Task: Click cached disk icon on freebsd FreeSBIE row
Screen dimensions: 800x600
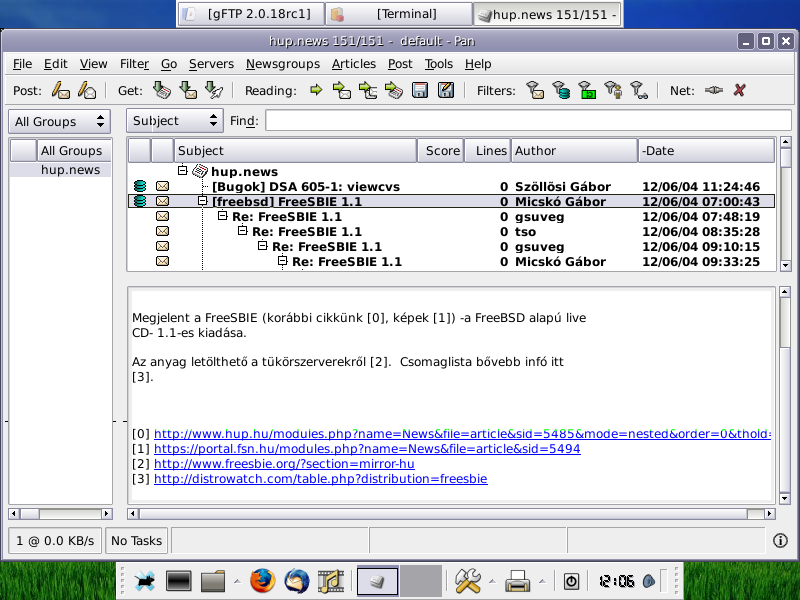Action: [140, 201]
